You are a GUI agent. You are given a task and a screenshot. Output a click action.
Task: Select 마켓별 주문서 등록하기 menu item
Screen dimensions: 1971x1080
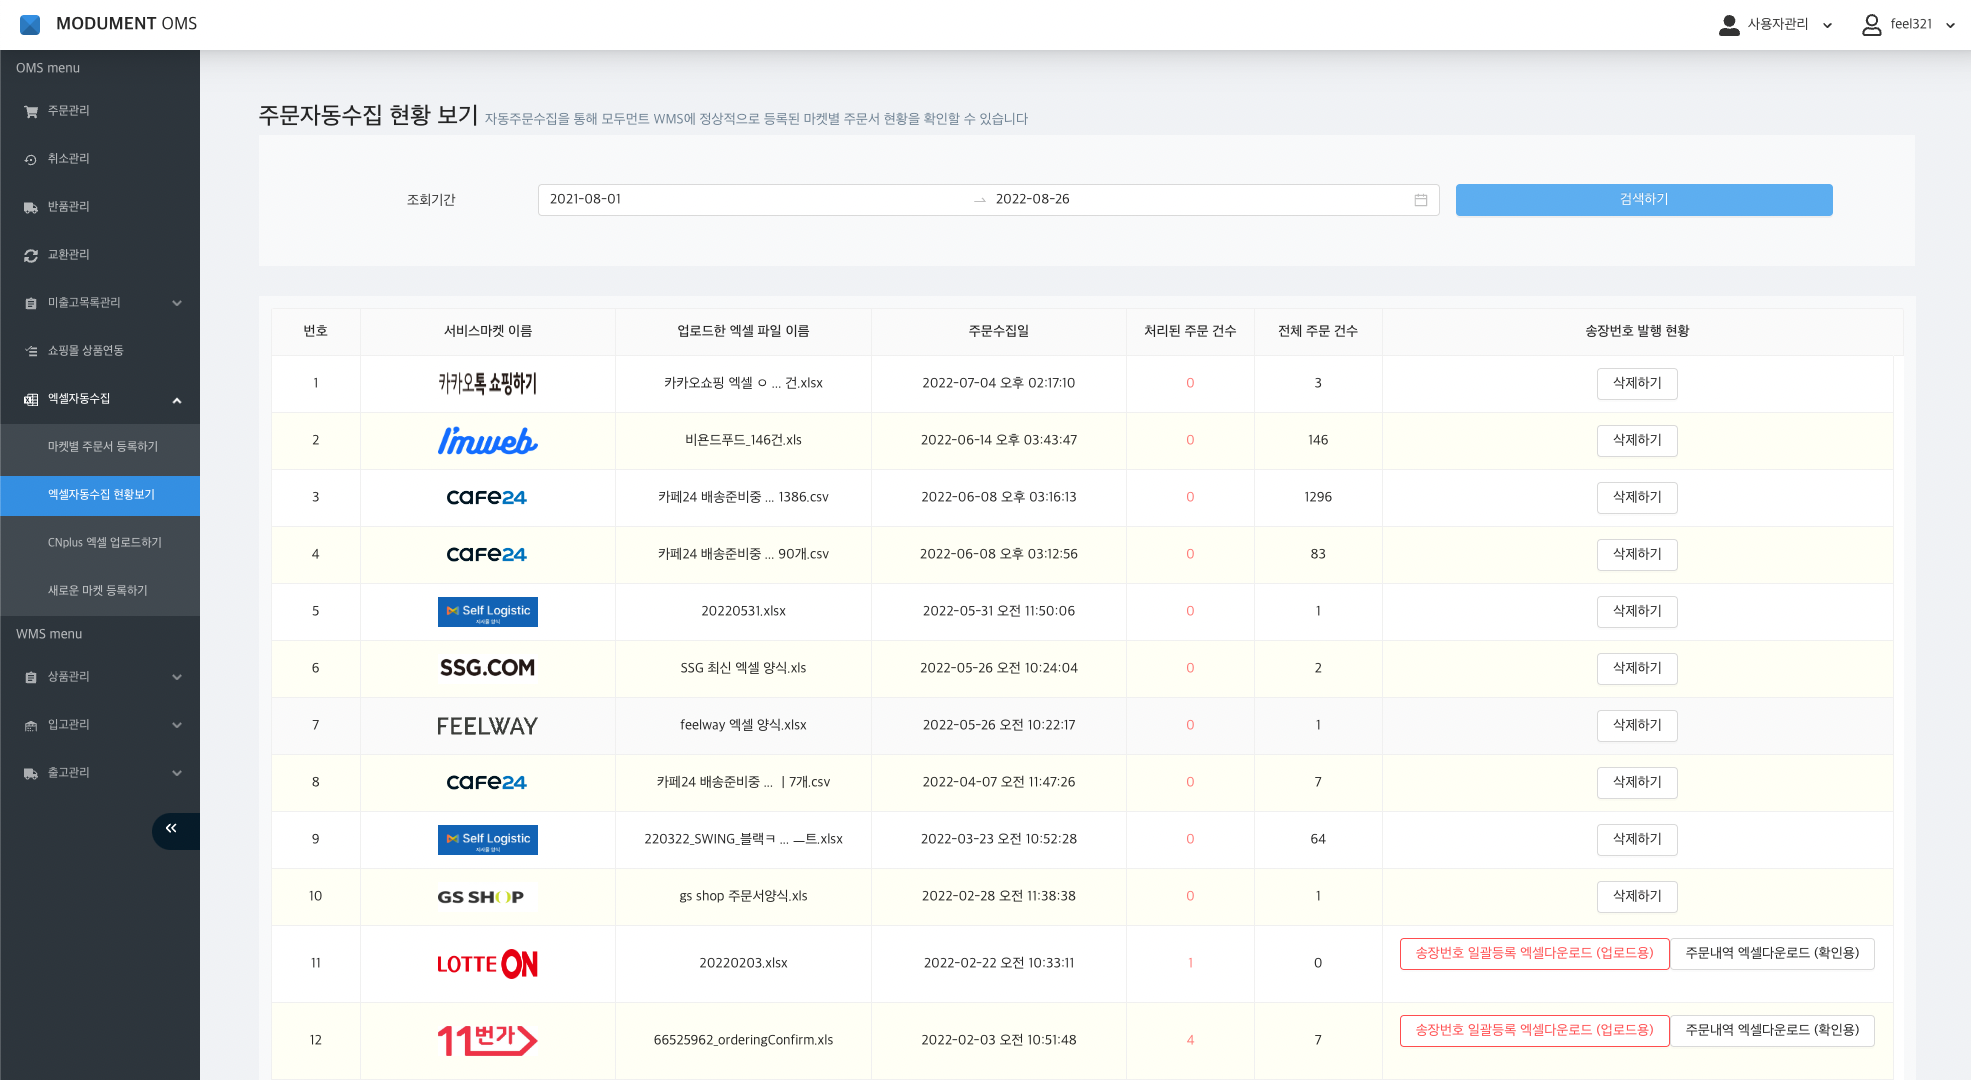pyautogui.click(x=103, y=447)
